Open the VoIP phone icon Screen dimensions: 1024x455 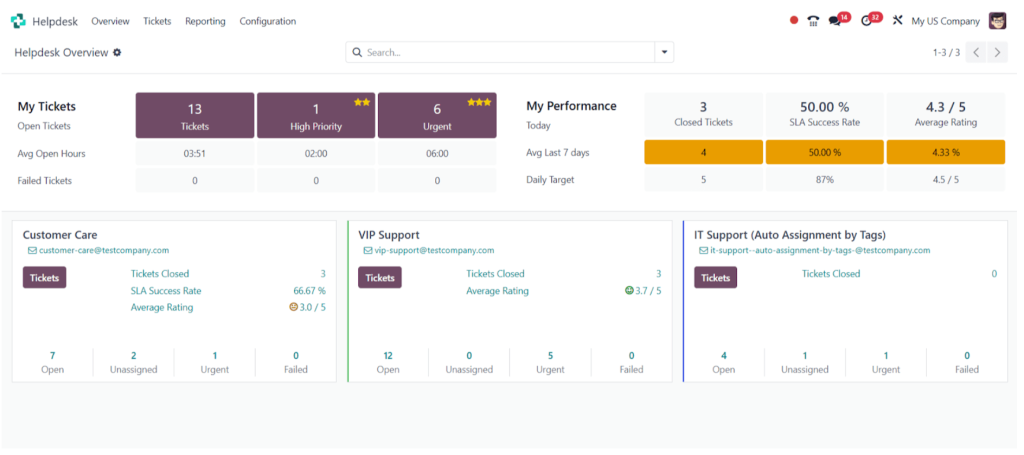click(813, 21)
